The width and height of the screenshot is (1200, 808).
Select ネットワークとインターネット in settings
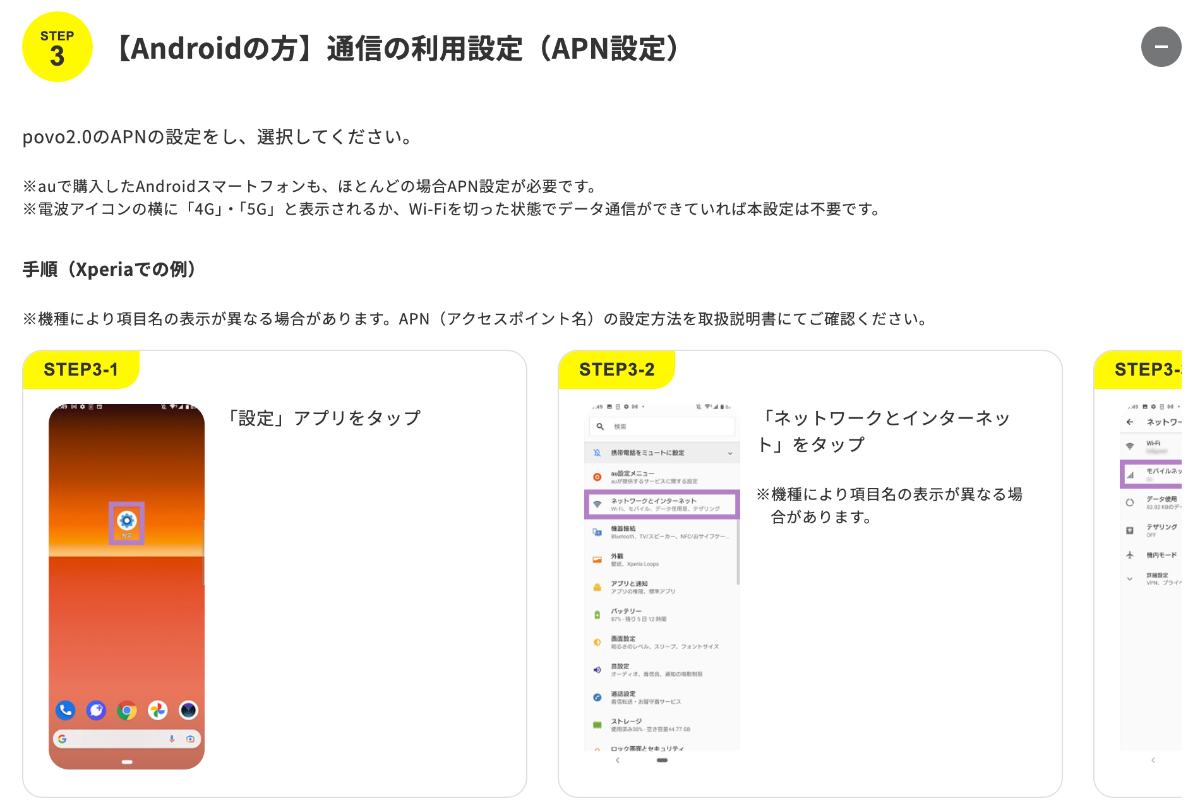tap(662, 504)
